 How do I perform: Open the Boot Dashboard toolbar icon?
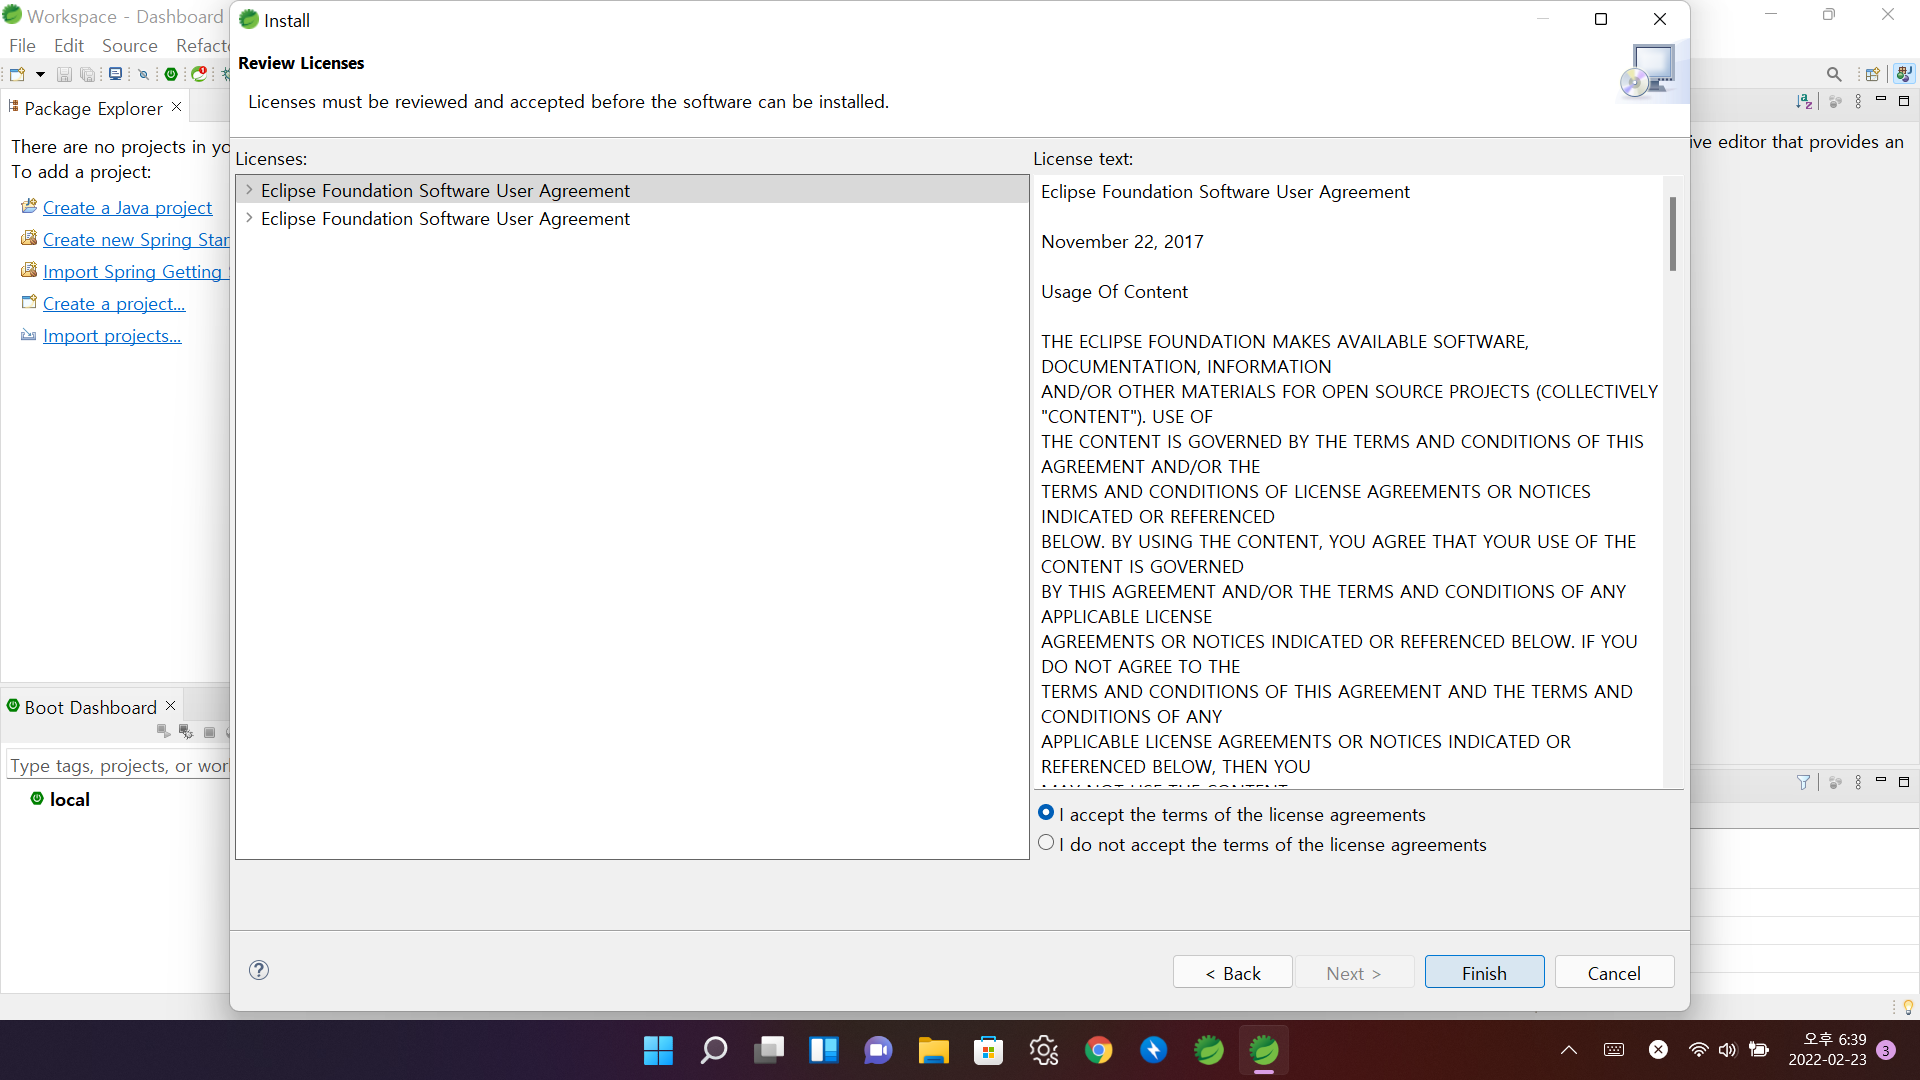point(171,74)
